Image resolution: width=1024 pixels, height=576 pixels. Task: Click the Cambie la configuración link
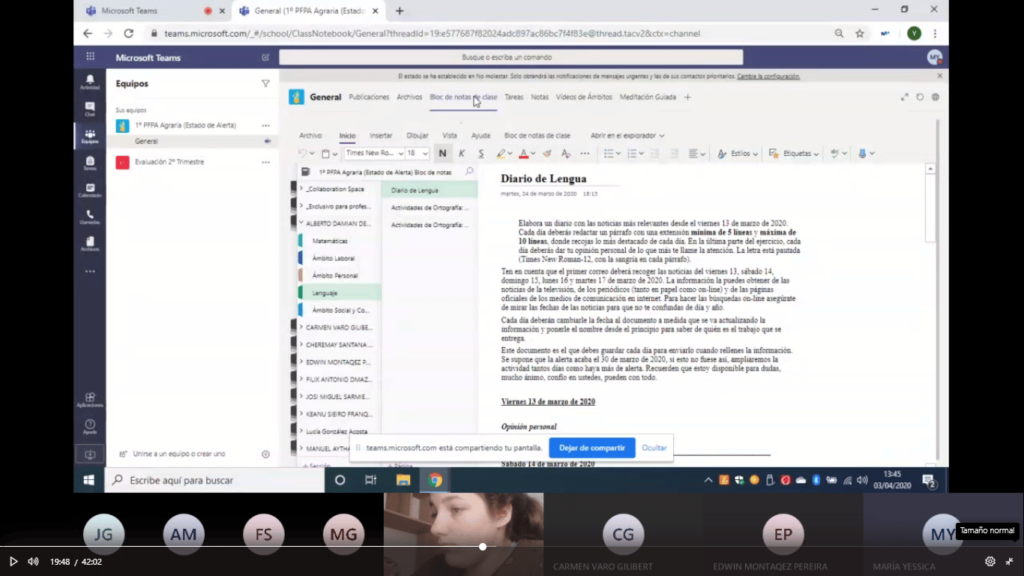[768, 76]
